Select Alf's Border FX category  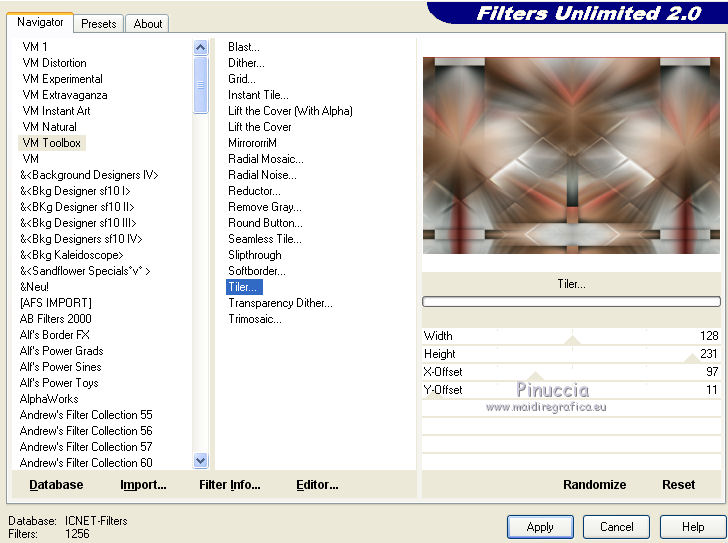point(55,335)
